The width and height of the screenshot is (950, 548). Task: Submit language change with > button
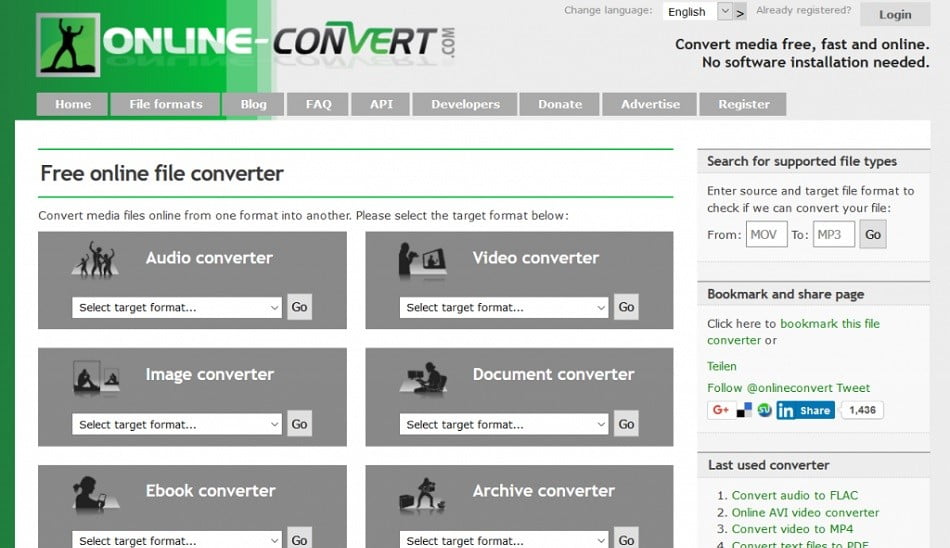point(740,12)
